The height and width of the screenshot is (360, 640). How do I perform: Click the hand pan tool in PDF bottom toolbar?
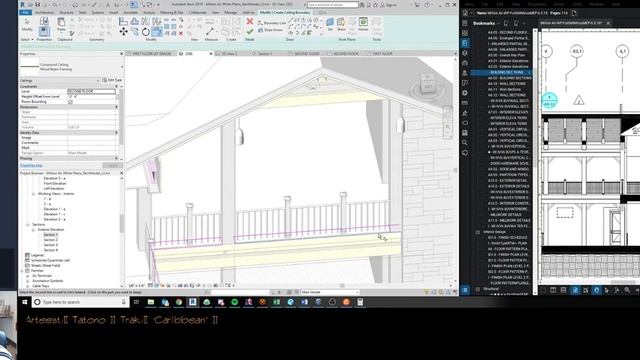point(596,290)
